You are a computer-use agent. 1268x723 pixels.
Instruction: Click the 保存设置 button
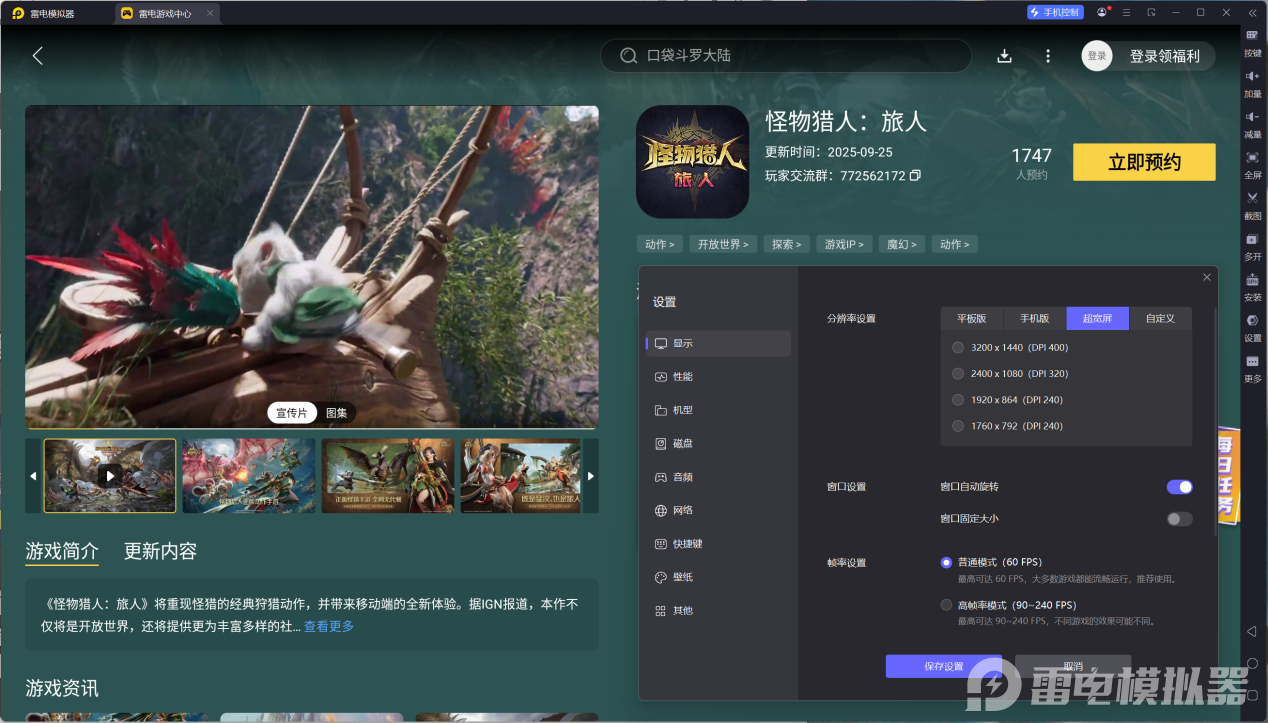[x=943, y=666]
